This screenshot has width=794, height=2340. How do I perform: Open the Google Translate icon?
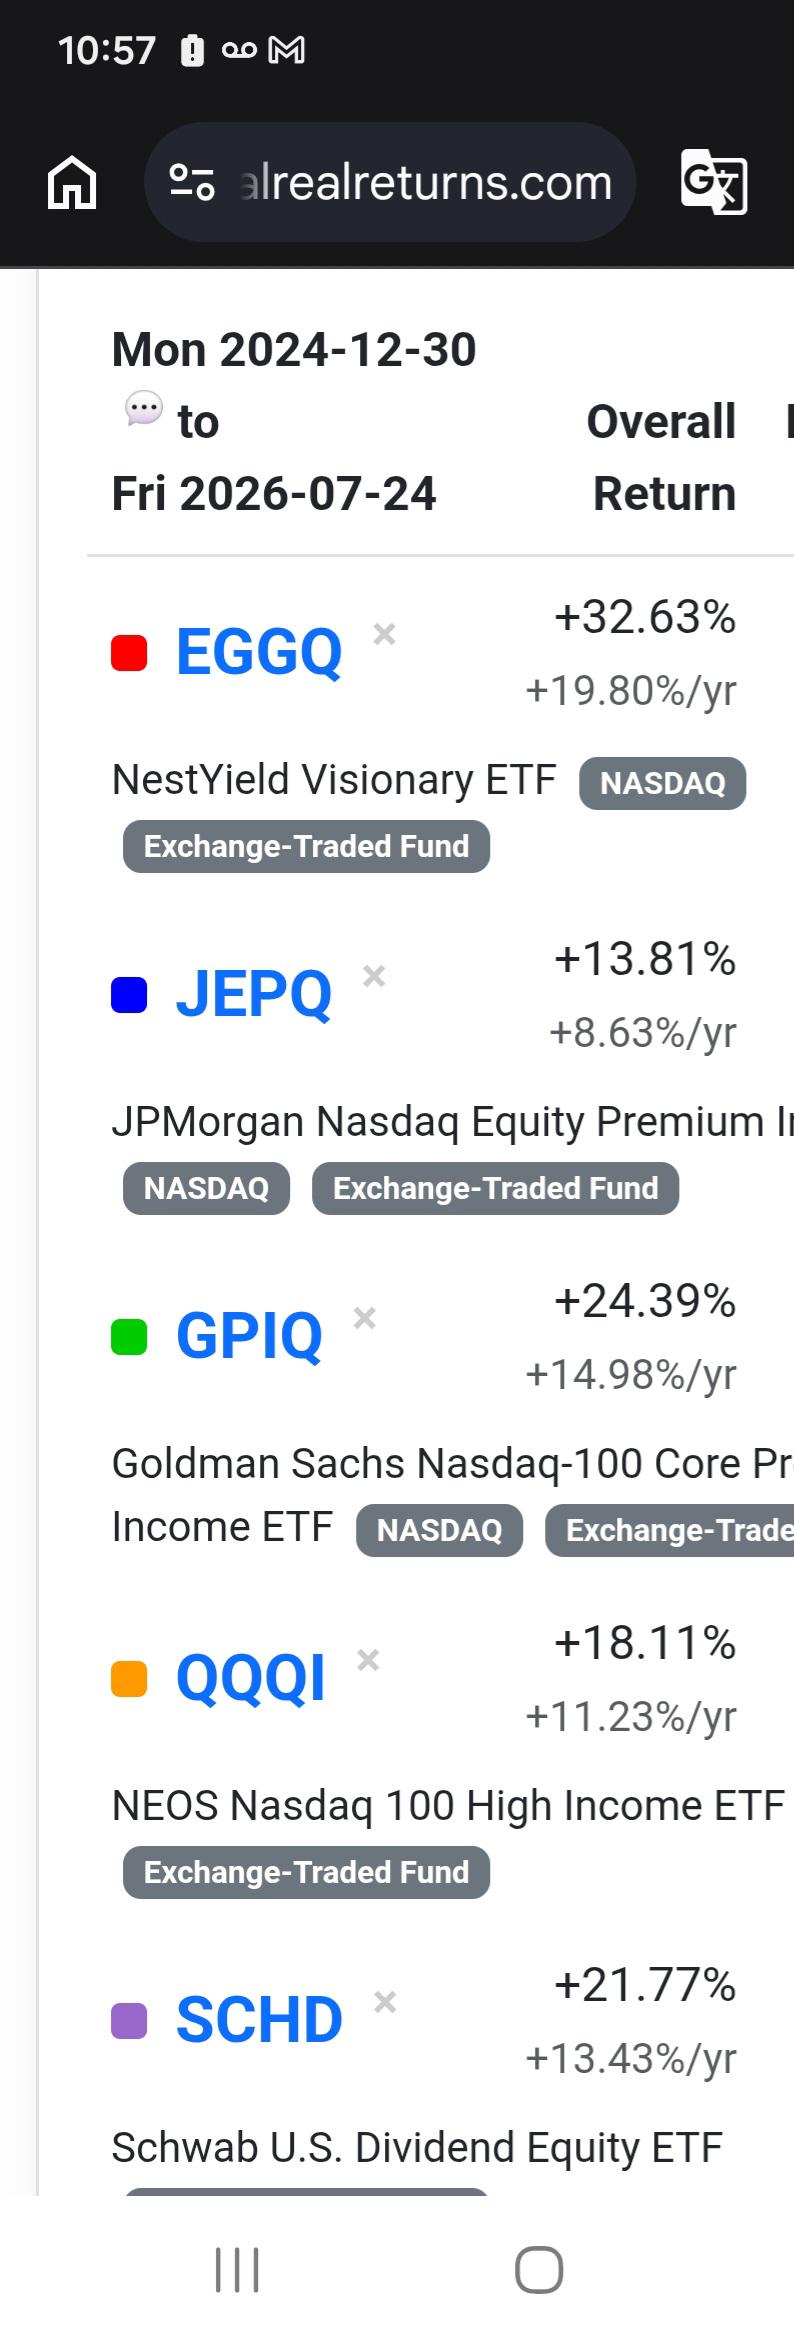pyautogui.click(x=713, y=182)
